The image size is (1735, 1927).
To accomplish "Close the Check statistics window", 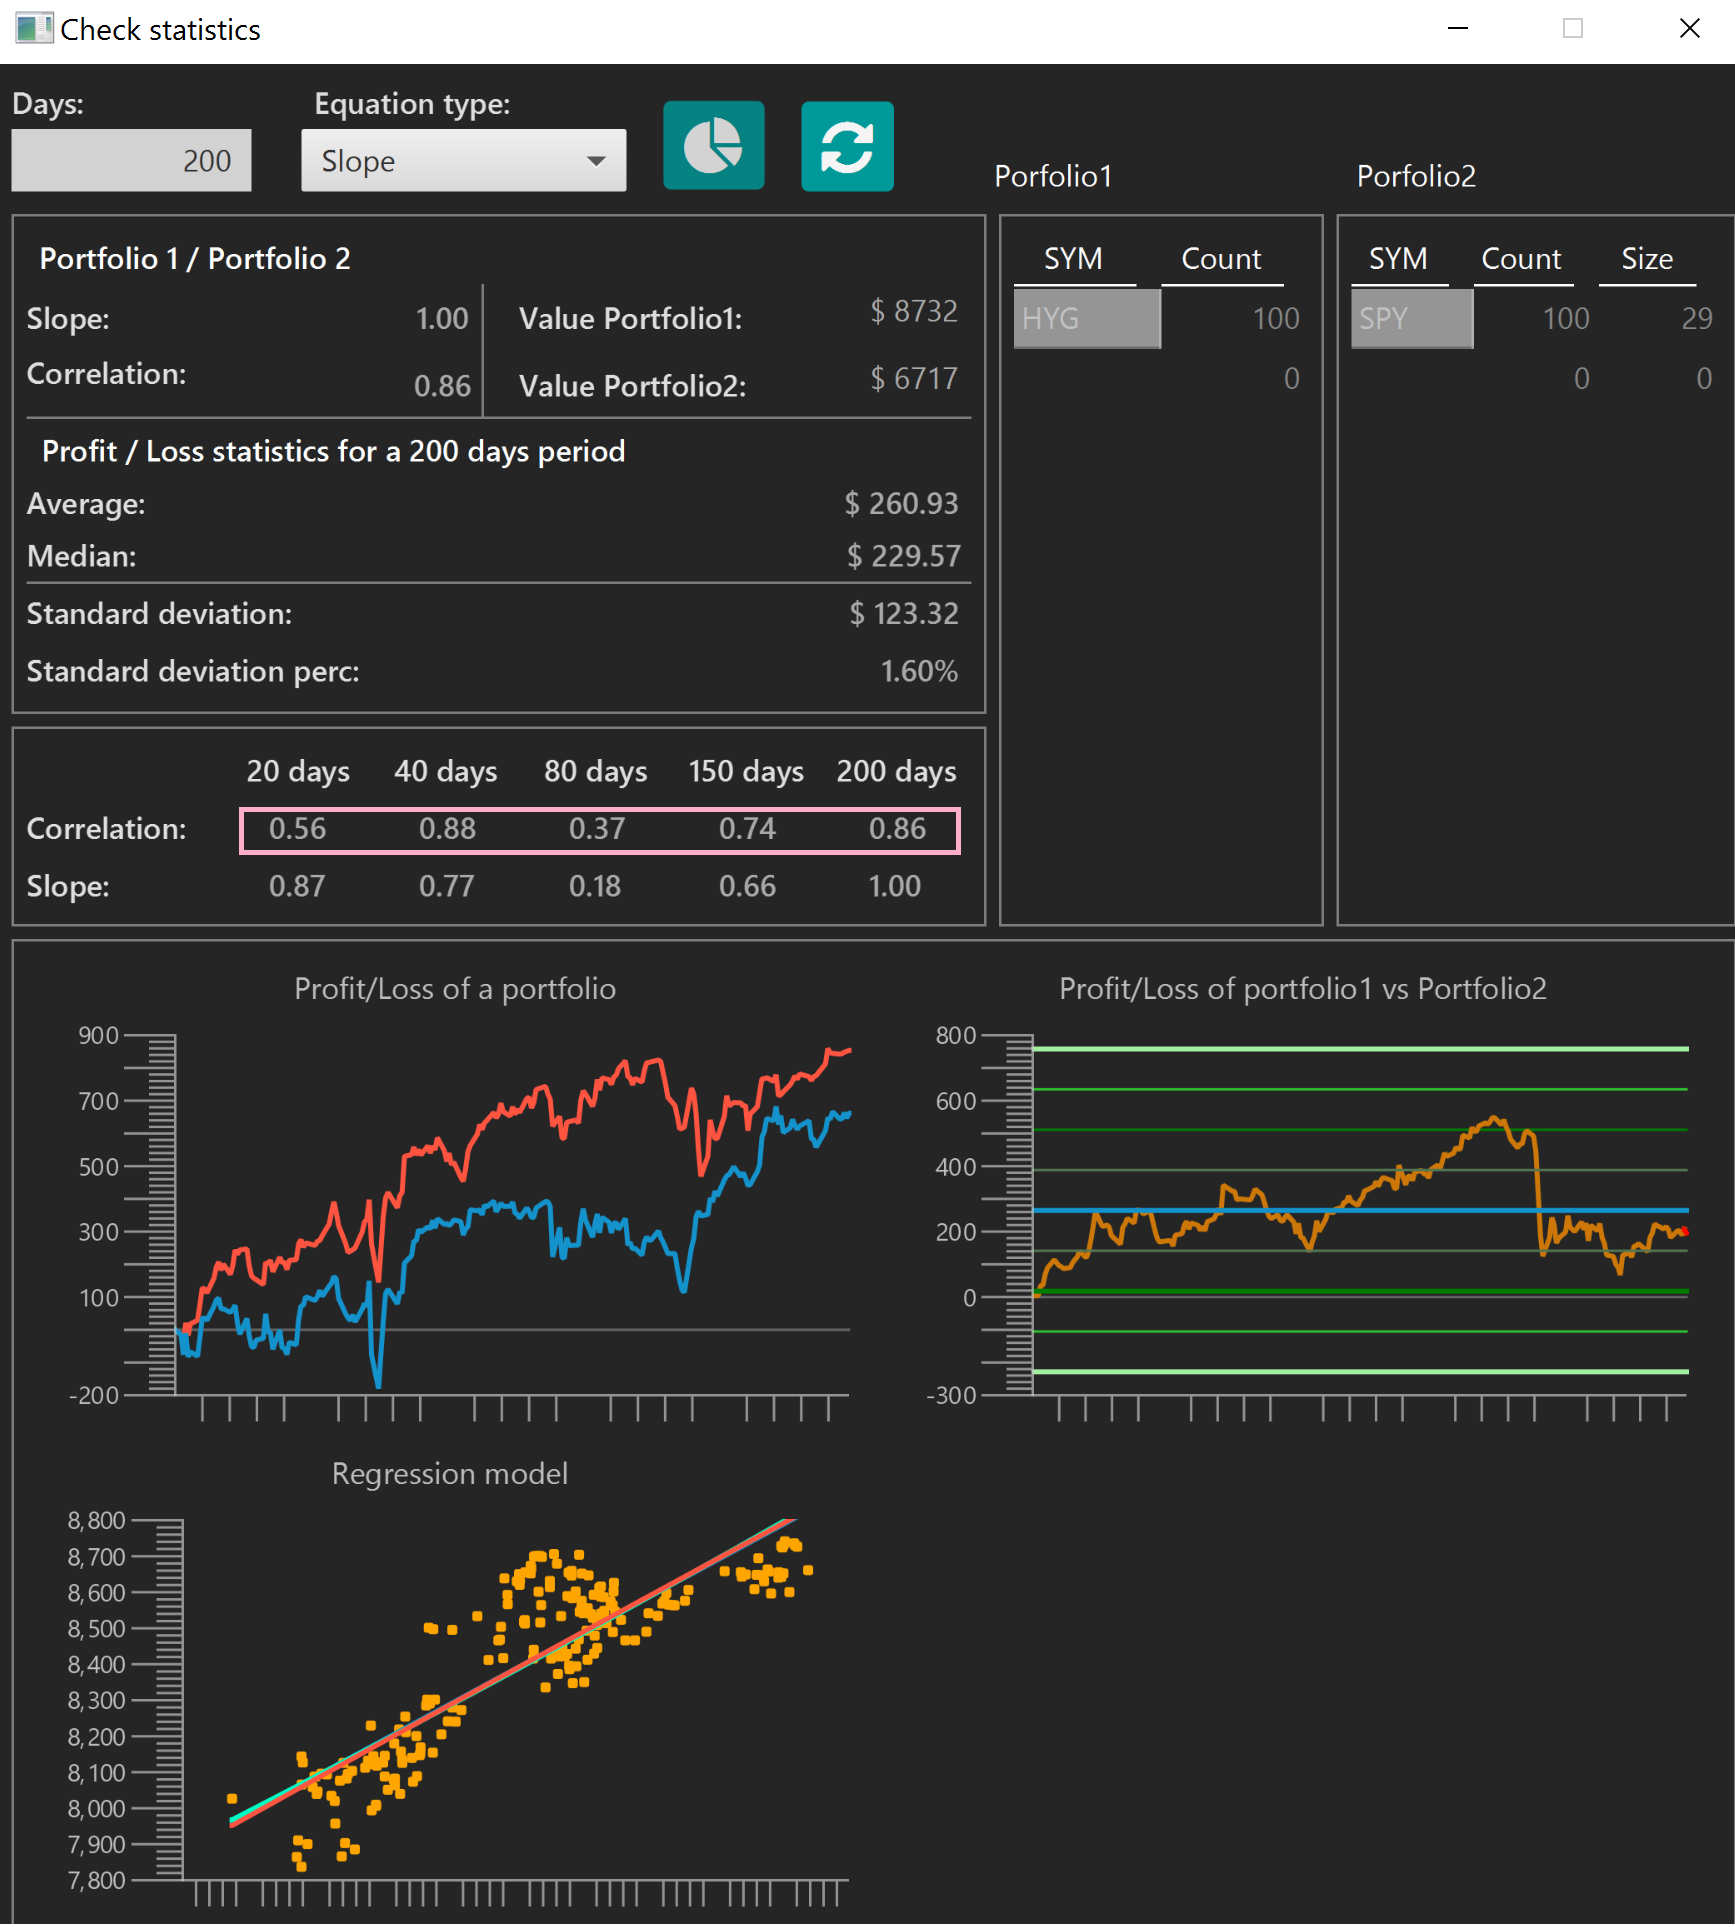I will pyautogui.click(x=1689, y=29).
